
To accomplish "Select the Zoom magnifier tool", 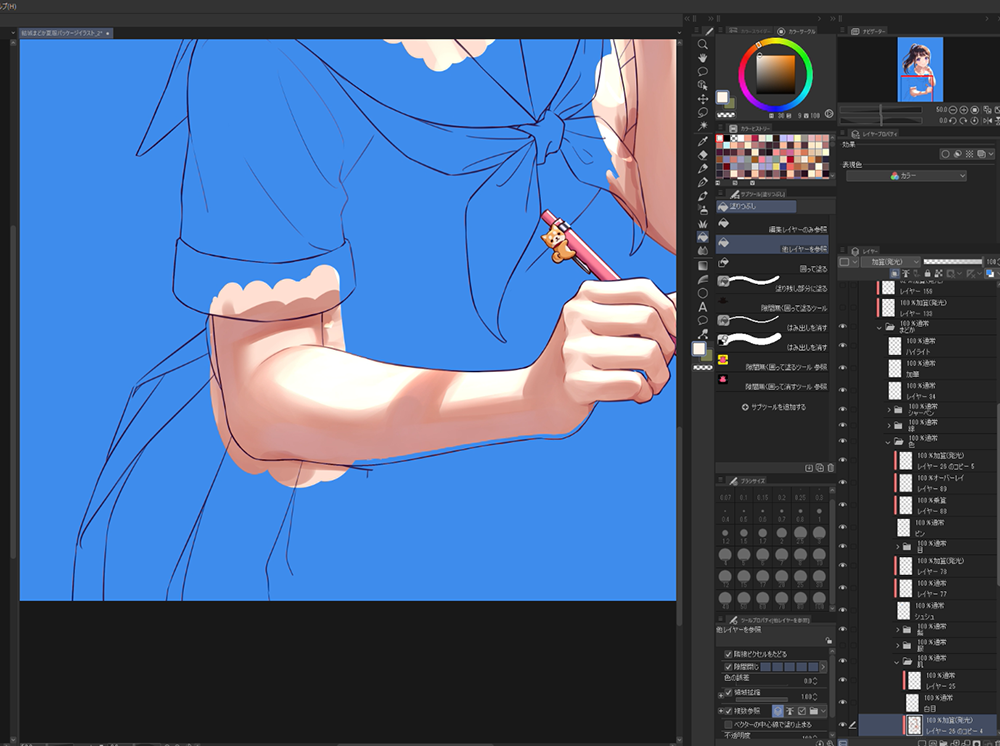I will tap(703, 44).
